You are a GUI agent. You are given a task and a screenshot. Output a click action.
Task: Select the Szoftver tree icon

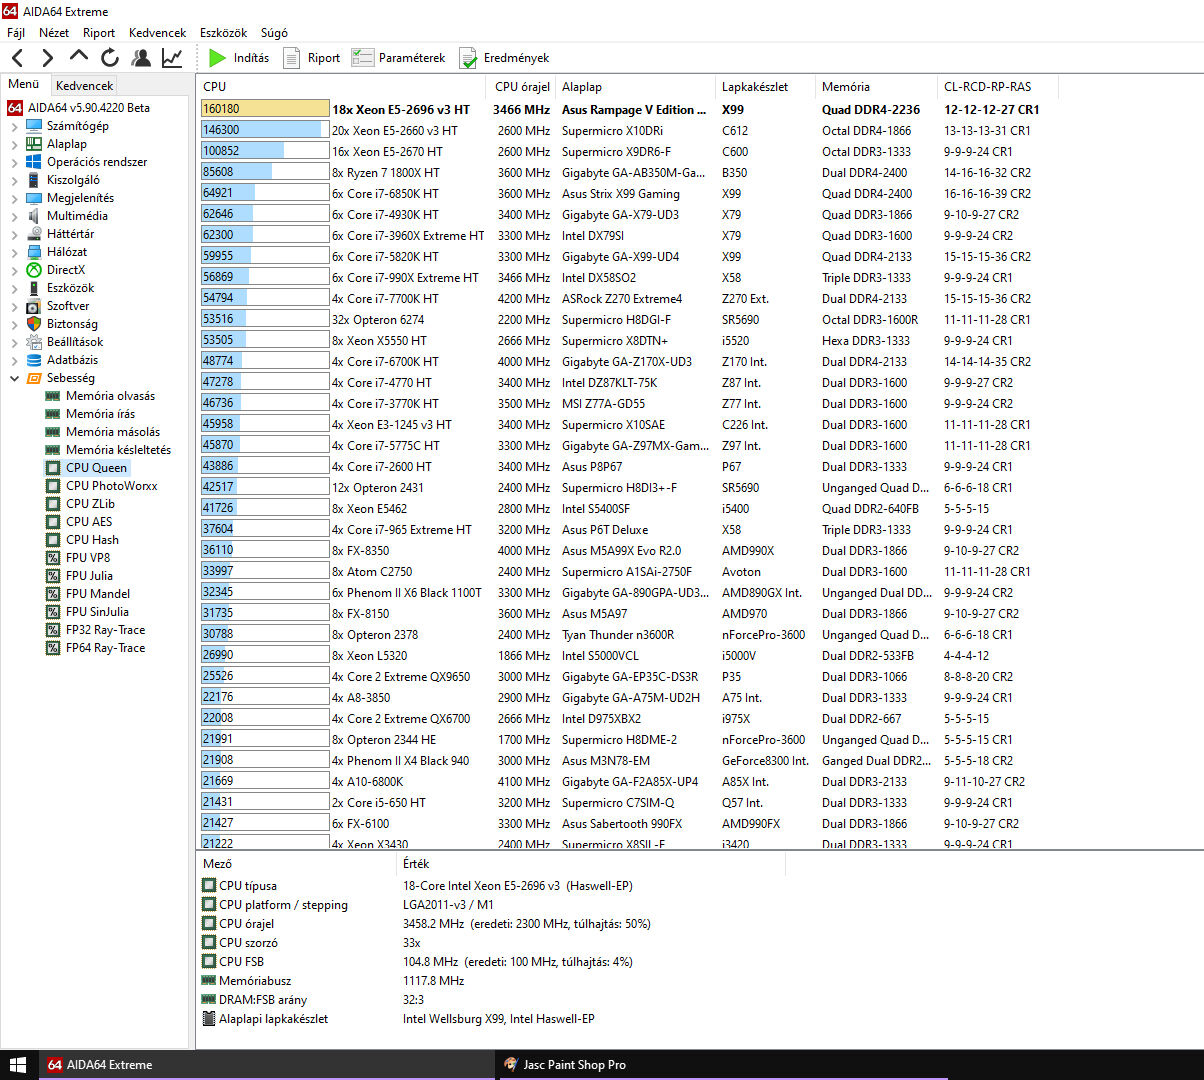tap(34, 306)
